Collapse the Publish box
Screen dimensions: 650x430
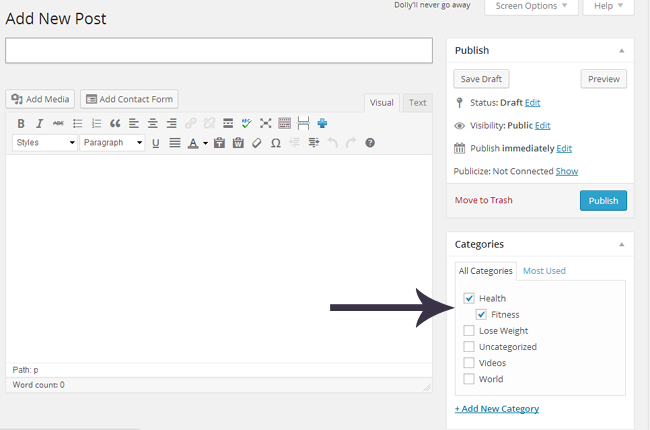(621, 51)
